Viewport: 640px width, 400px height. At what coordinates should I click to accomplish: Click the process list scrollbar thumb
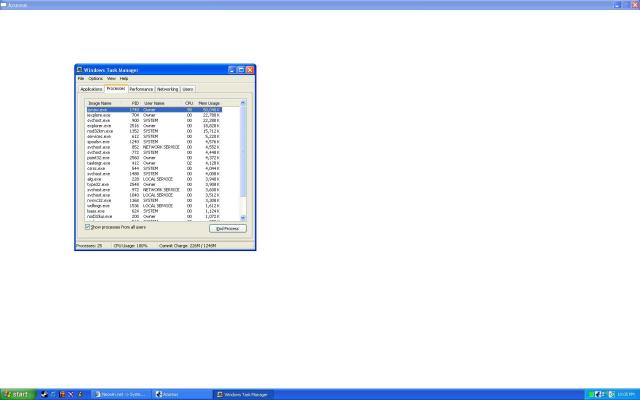click(243, 151)
